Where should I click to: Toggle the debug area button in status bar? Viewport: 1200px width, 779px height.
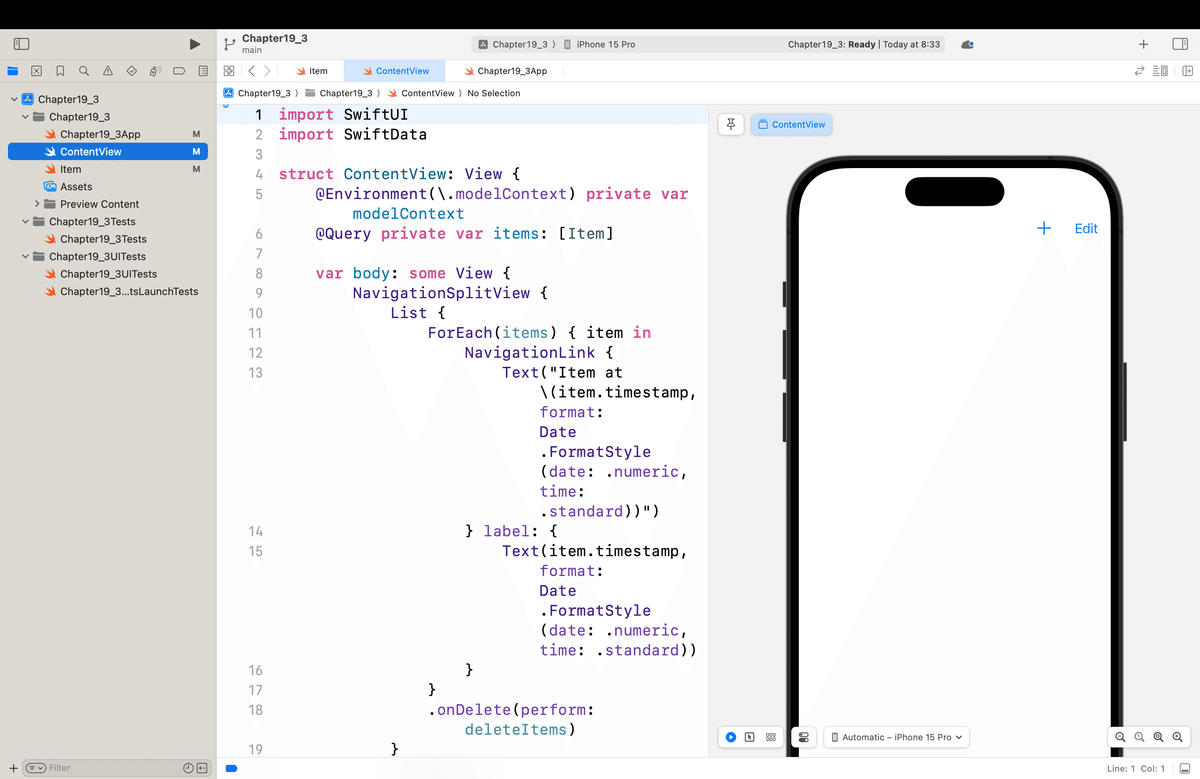tap(1186, 768)
